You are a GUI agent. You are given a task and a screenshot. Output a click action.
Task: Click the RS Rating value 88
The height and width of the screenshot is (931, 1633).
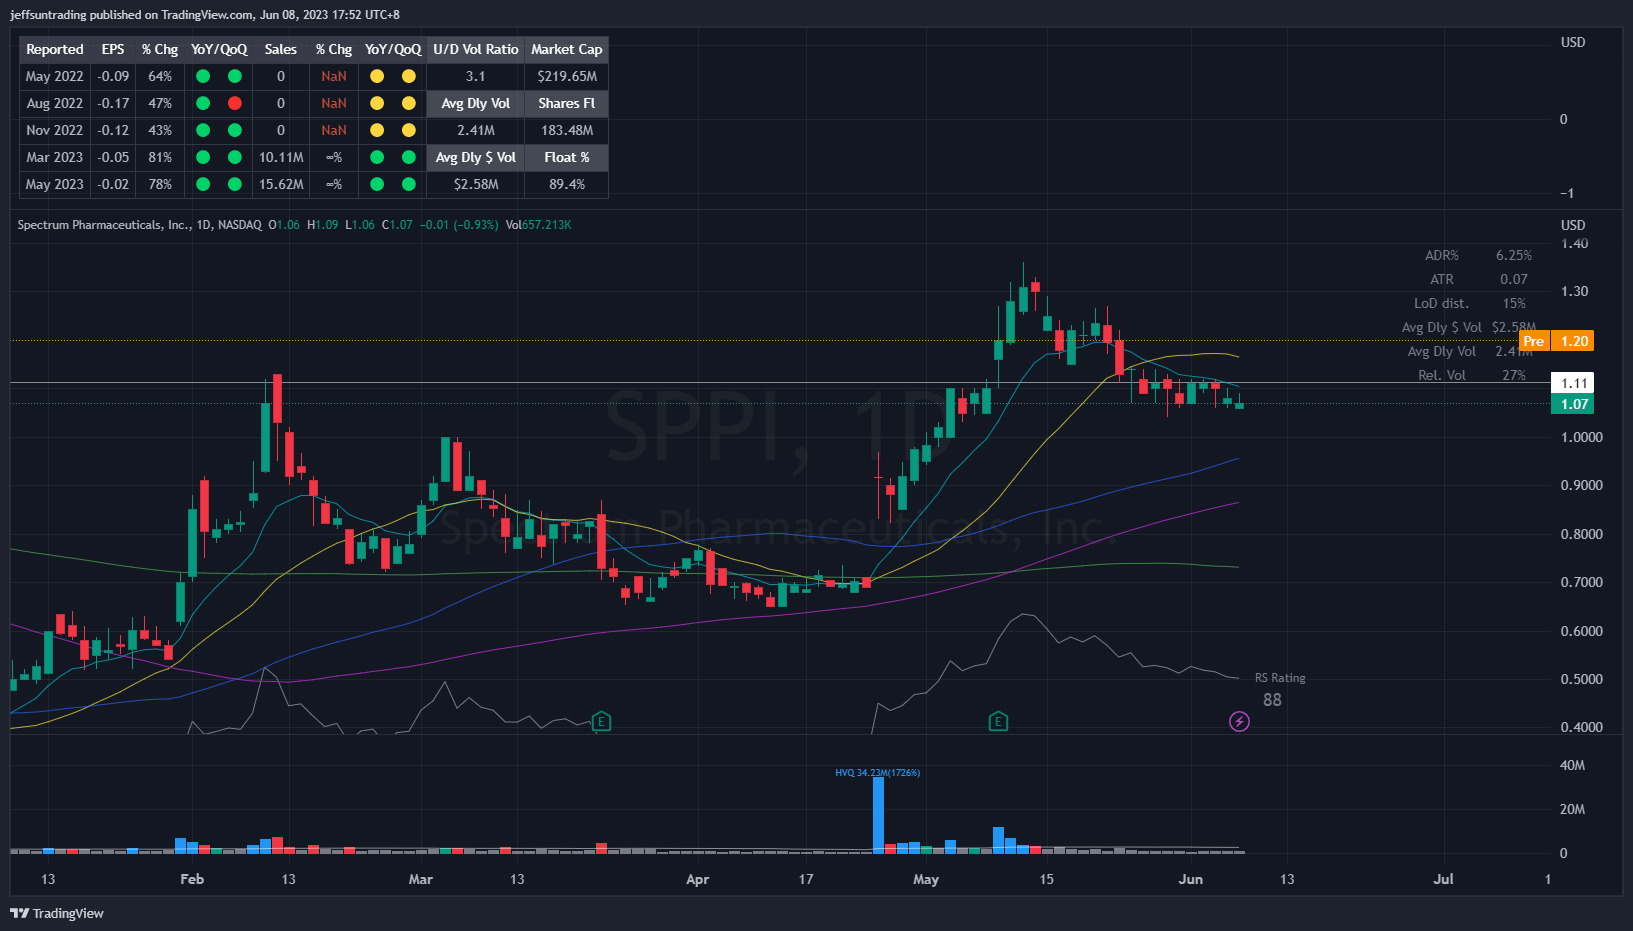[1272, 700]
